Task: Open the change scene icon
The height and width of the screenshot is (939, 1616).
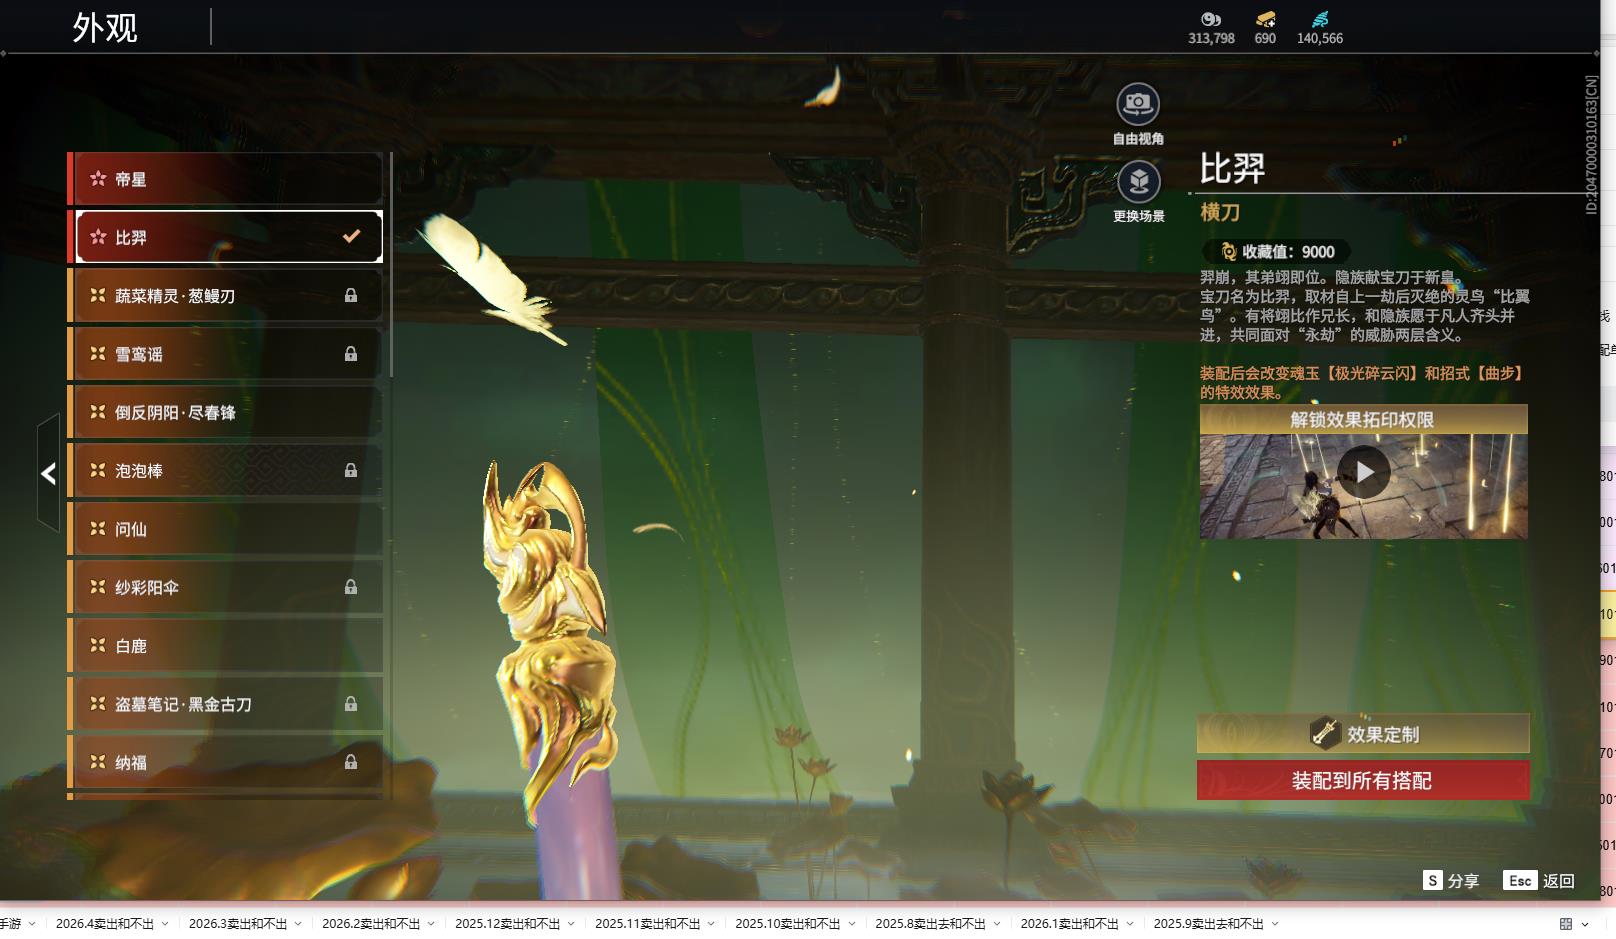Action: point(1138,182)
